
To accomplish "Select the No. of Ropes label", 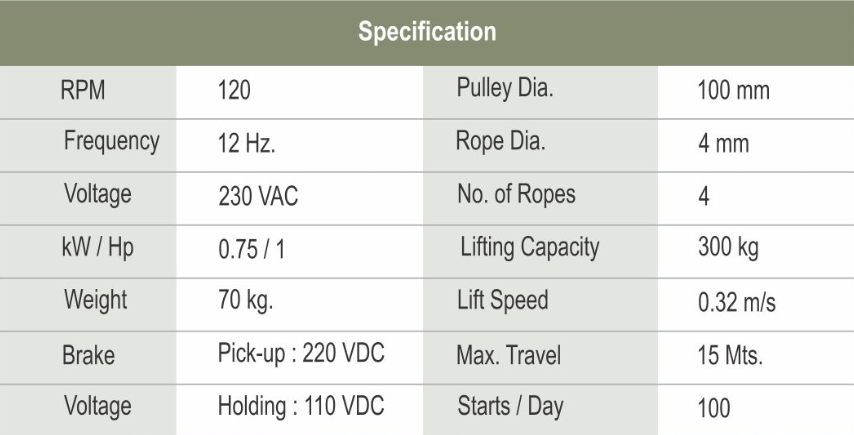I will [516, 194].
